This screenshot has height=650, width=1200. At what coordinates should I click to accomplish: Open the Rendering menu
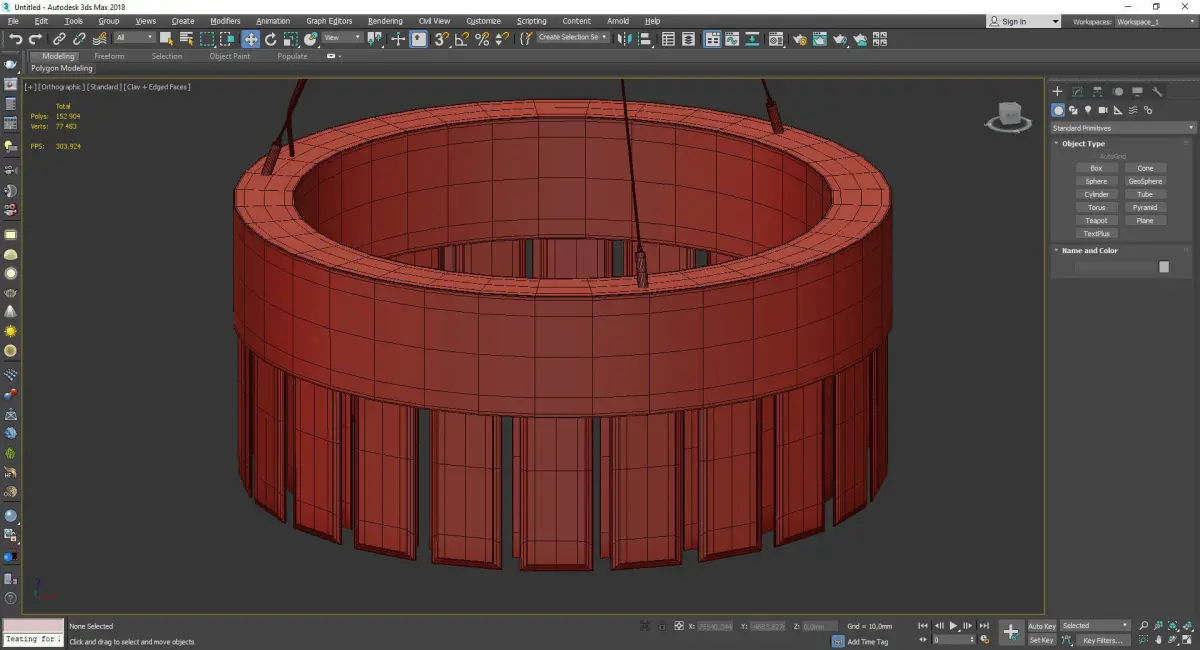(x=385, y=21)
